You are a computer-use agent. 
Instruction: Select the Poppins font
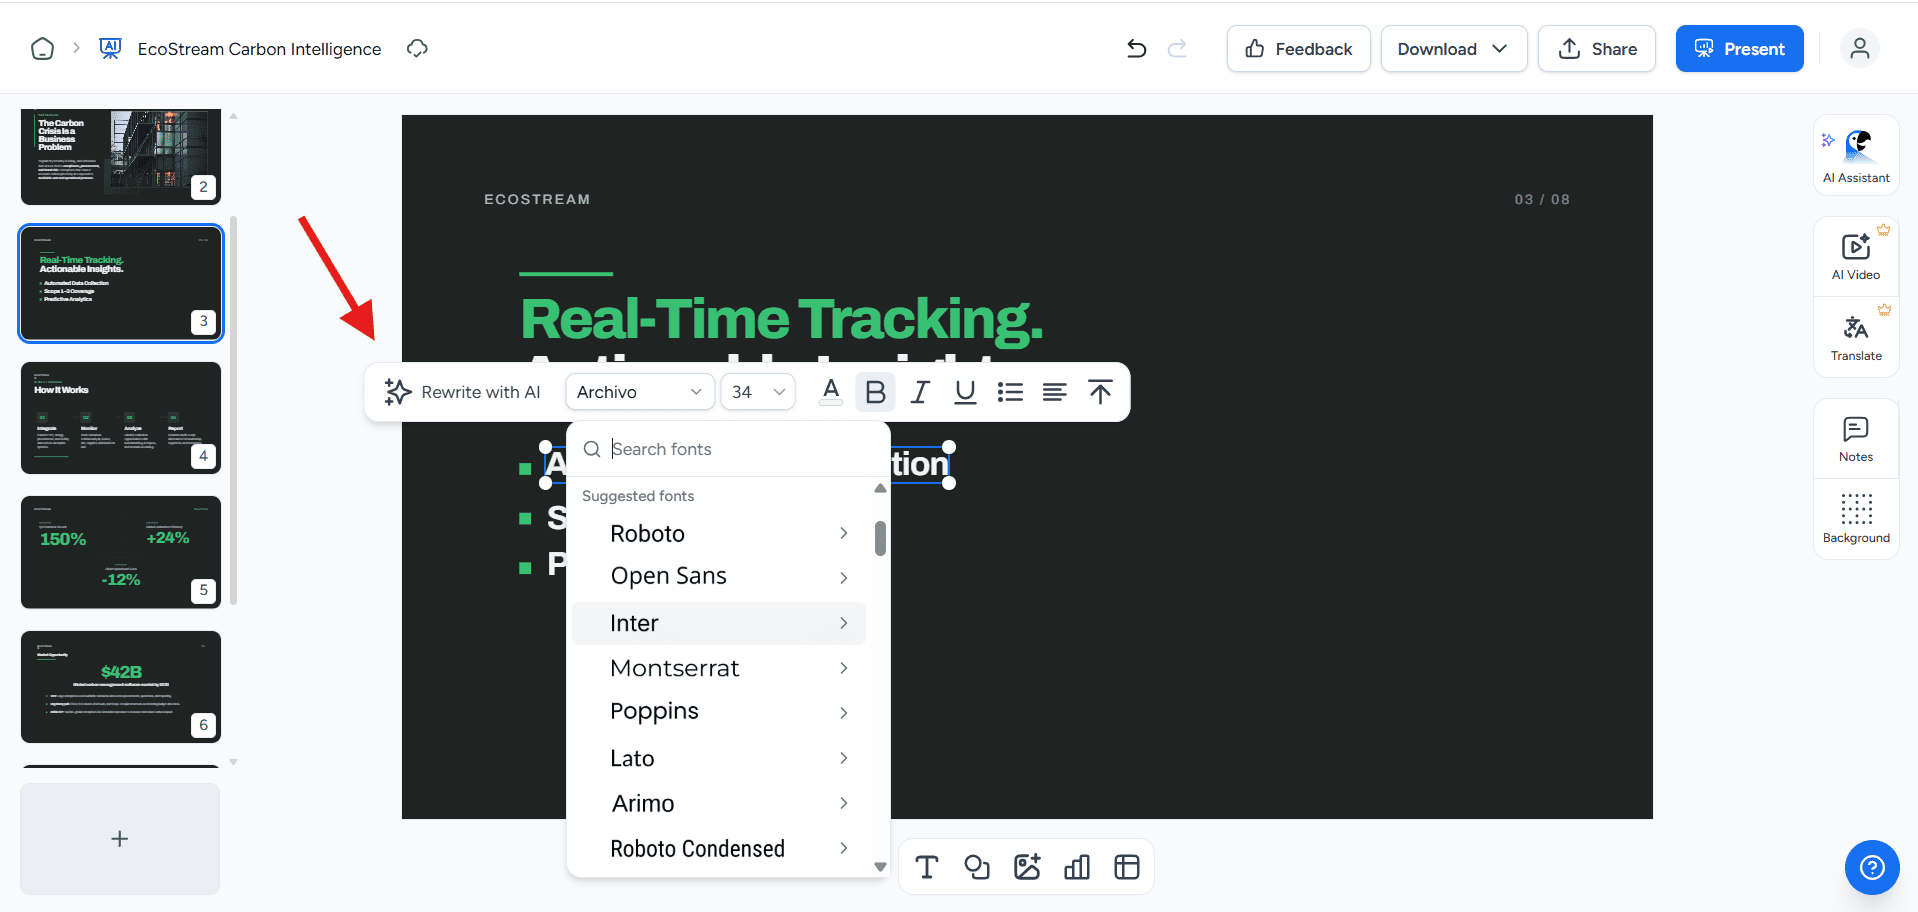point(718,711)
